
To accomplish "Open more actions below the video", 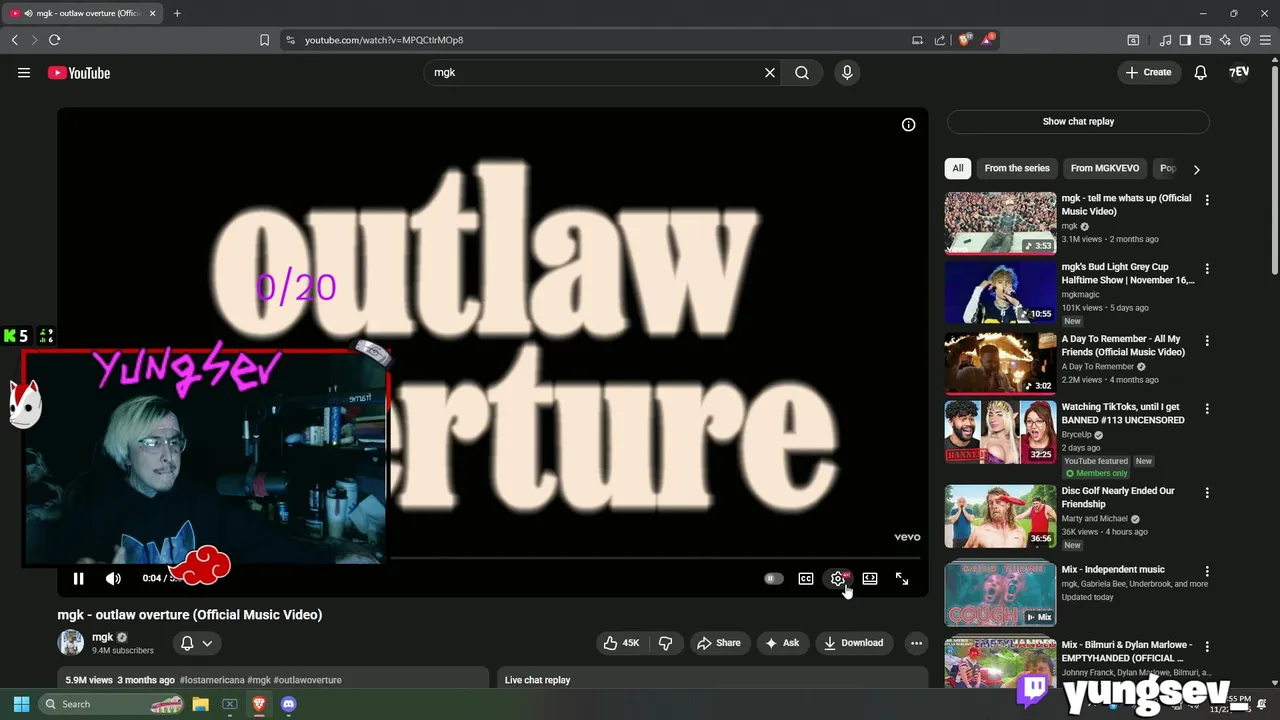I will point(915,643).
